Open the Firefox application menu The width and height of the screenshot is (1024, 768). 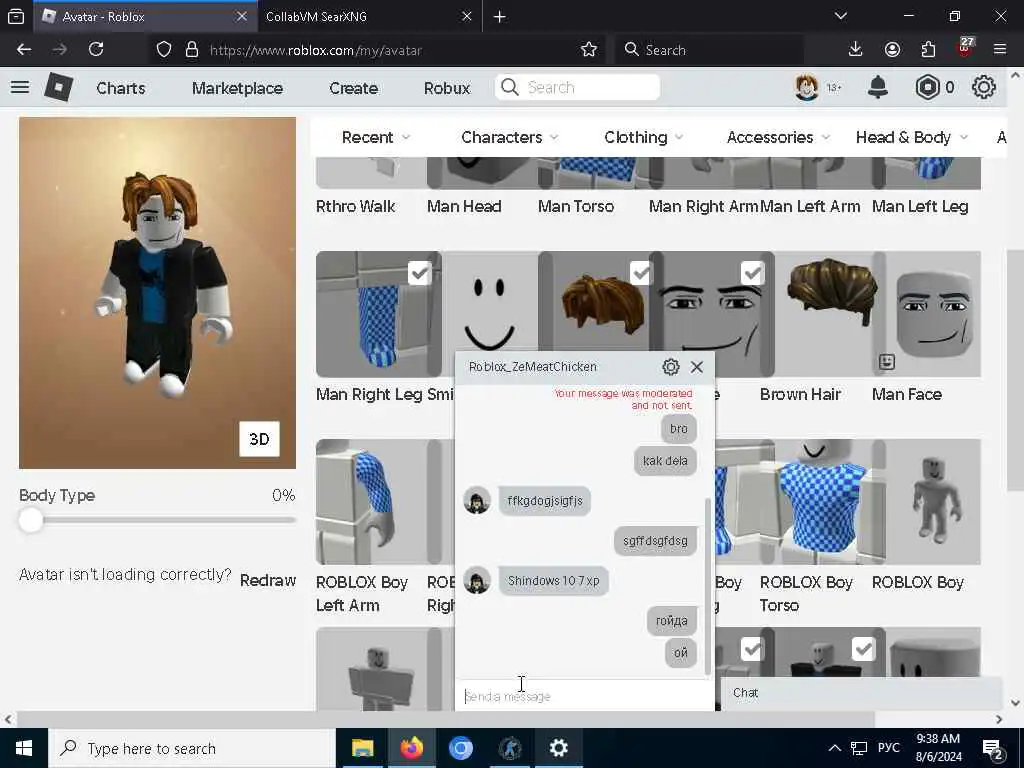pyautogui.click(x=1000, y=50)
